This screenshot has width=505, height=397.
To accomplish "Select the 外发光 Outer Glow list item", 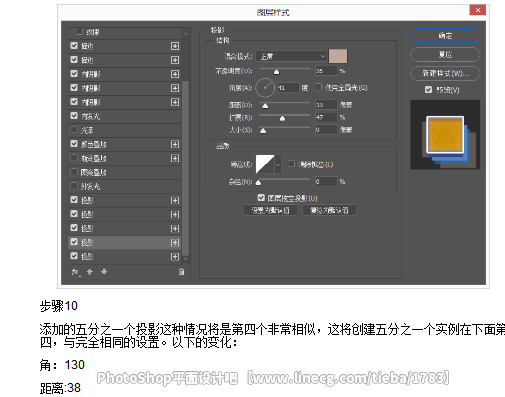I will point(125,186).
